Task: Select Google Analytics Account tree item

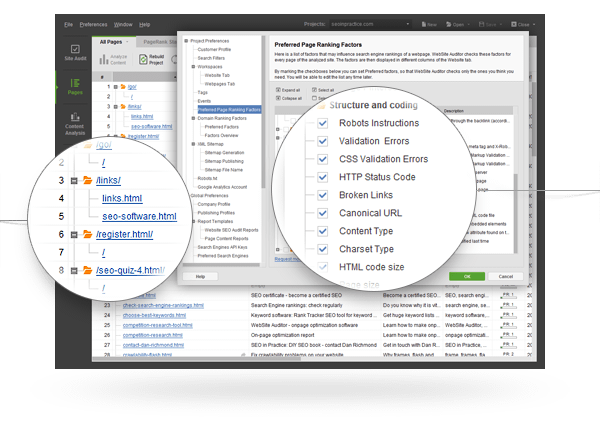Action: tap(222, 187)
